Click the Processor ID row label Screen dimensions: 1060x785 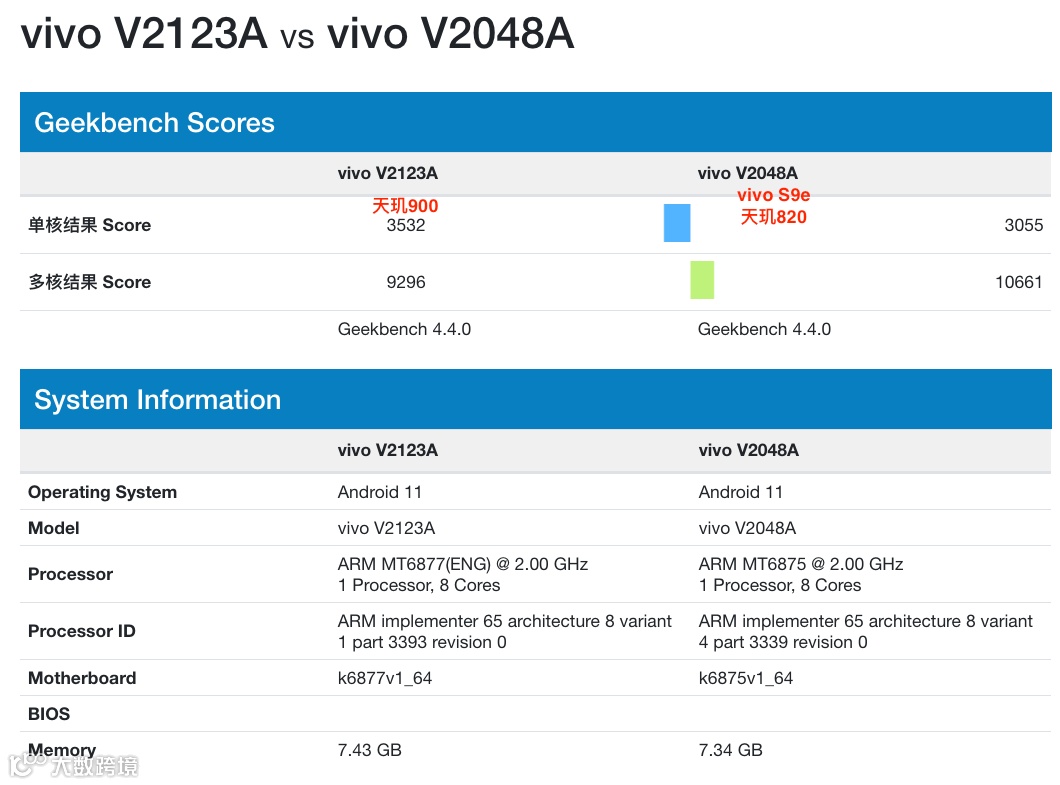point(81,631)
